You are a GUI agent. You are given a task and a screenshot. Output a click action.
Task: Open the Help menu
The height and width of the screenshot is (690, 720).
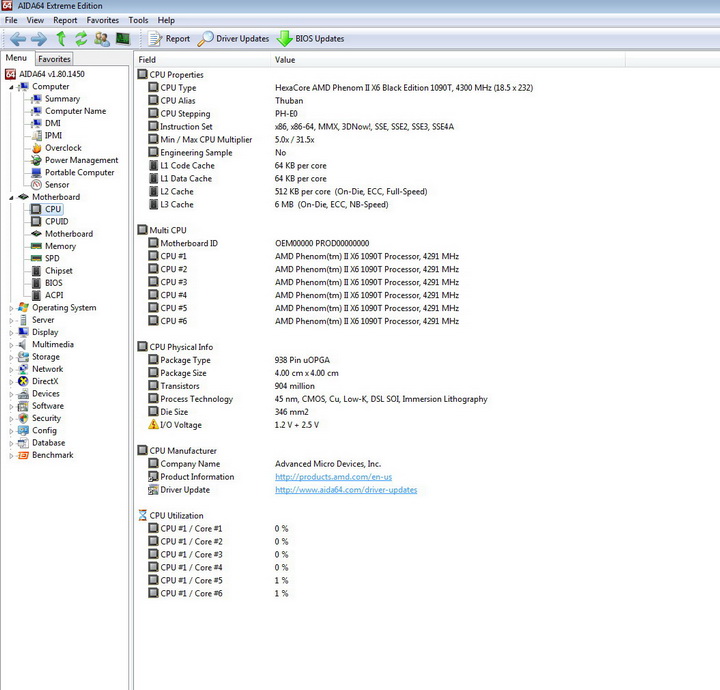(166, 20)
